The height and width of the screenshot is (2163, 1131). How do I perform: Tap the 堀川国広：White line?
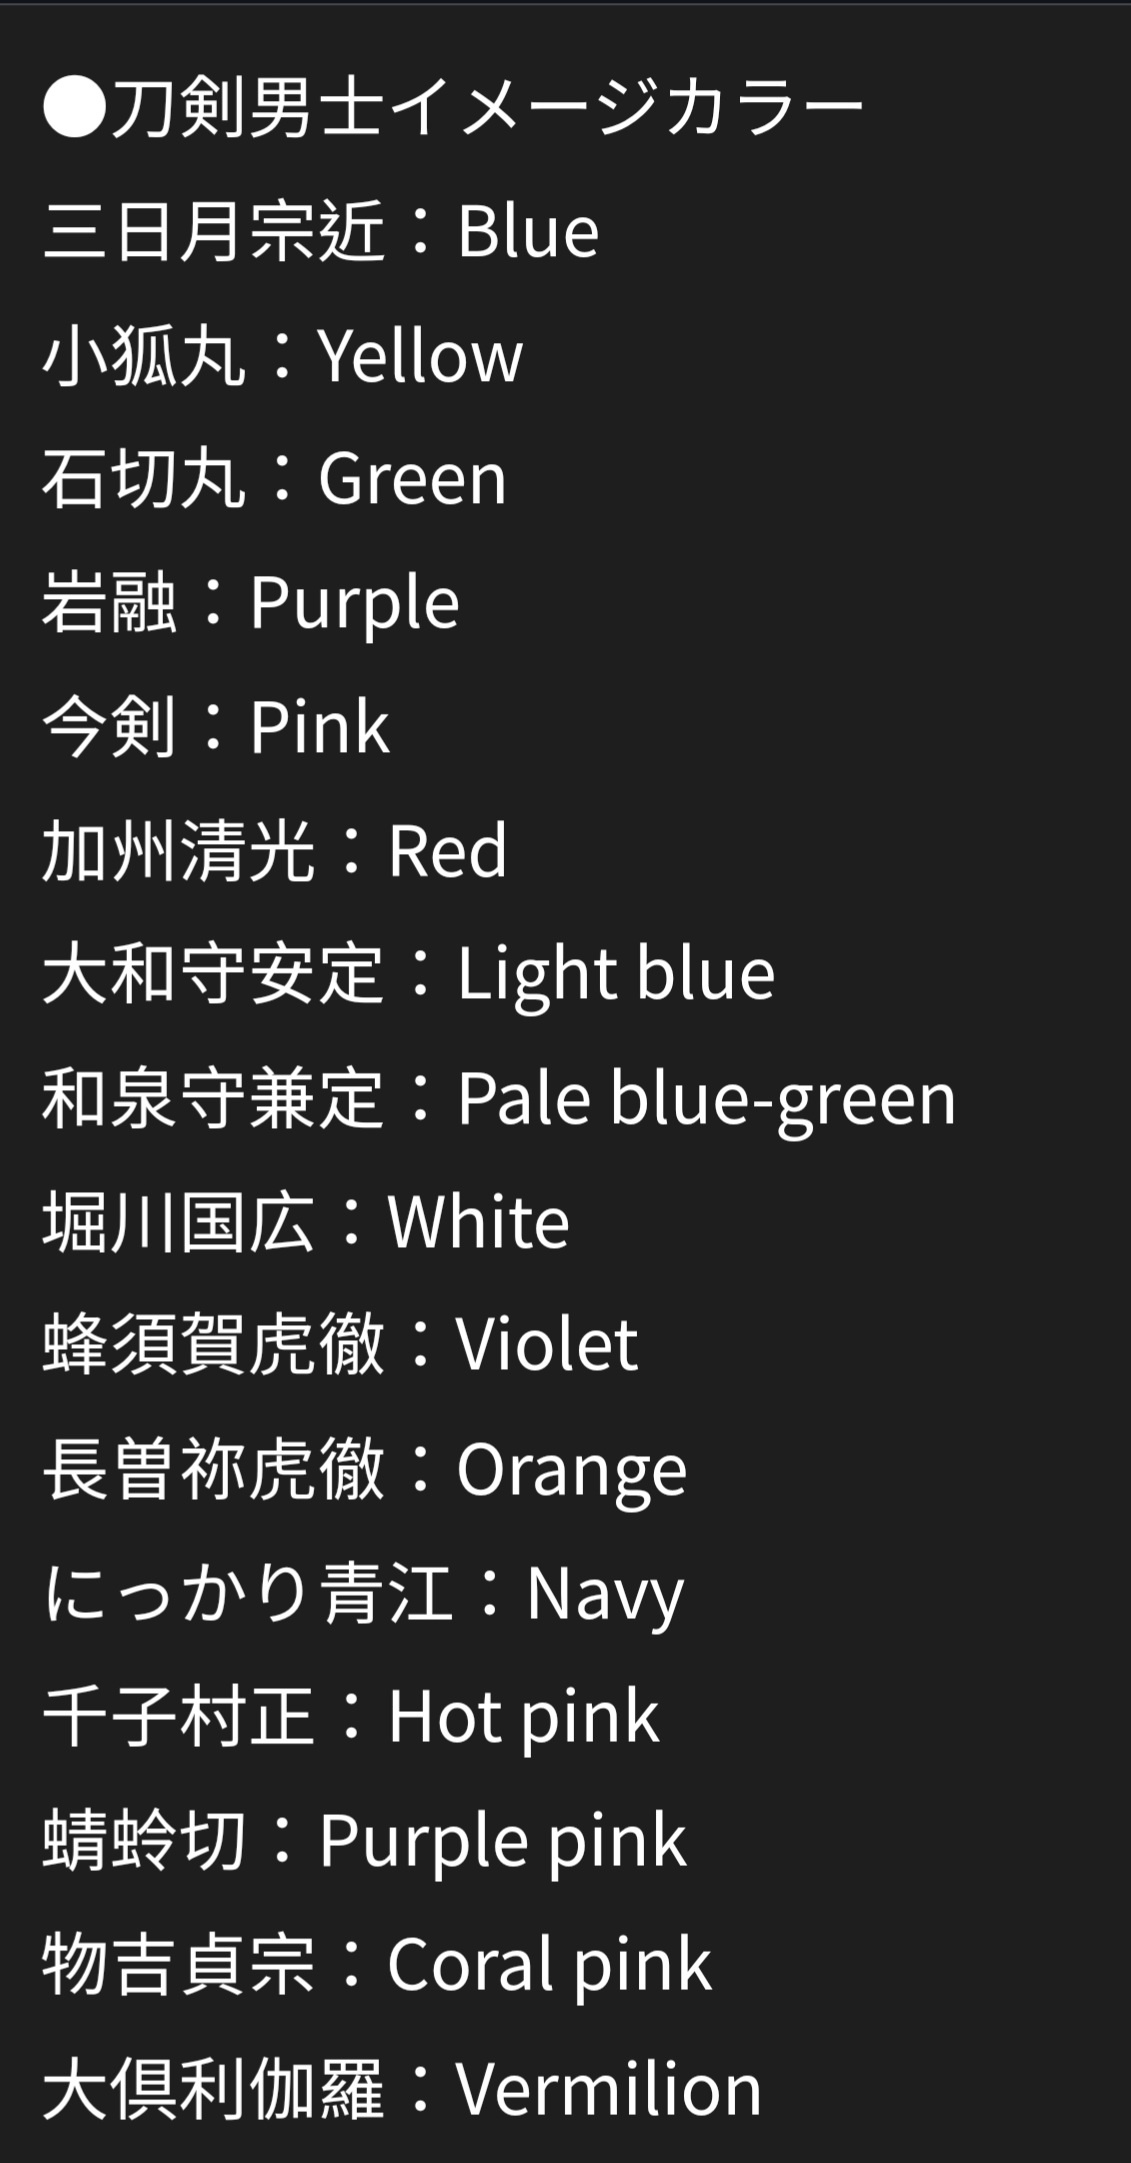coord(306,1221)
